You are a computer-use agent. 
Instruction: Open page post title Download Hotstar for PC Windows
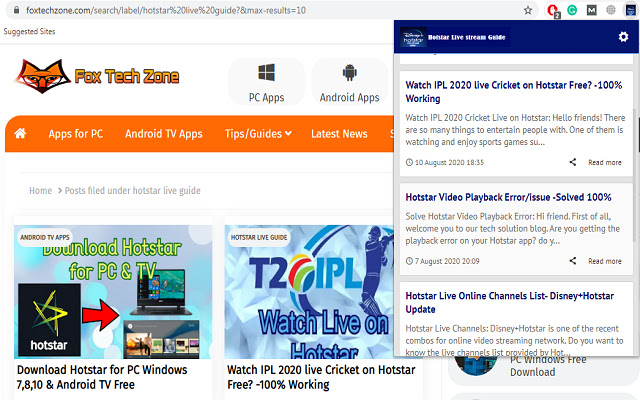[x=102, y=377]
